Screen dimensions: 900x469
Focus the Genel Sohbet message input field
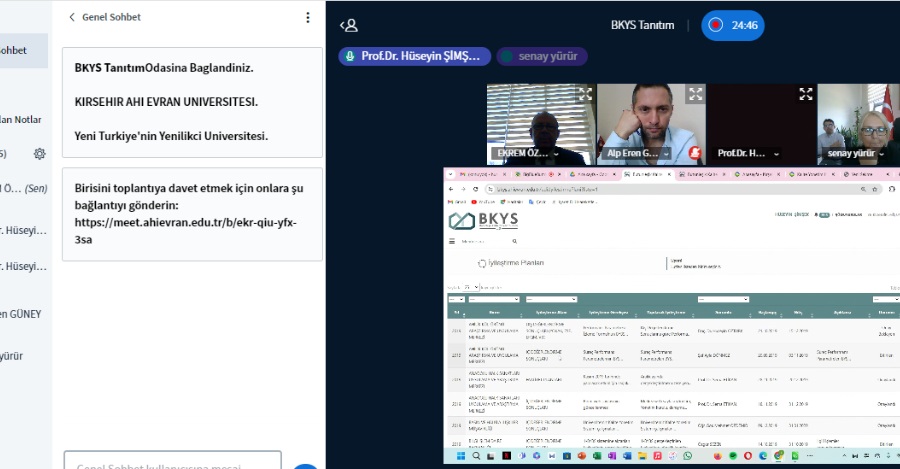pyautogui.click(x=172, y=464)
